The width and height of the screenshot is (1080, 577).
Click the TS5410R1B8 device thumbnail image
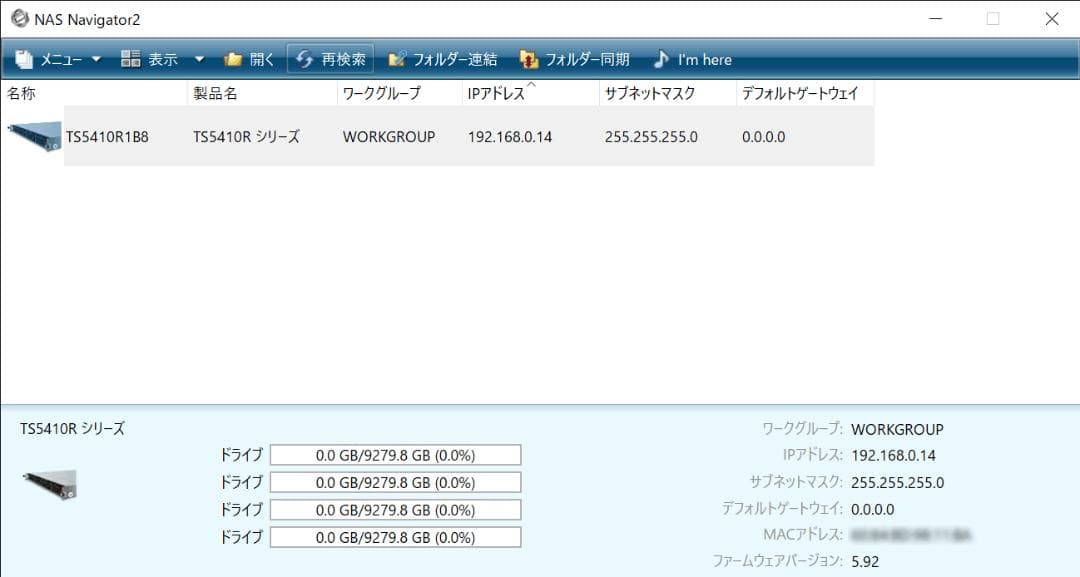pyautogui.click(x=32, y=136)
